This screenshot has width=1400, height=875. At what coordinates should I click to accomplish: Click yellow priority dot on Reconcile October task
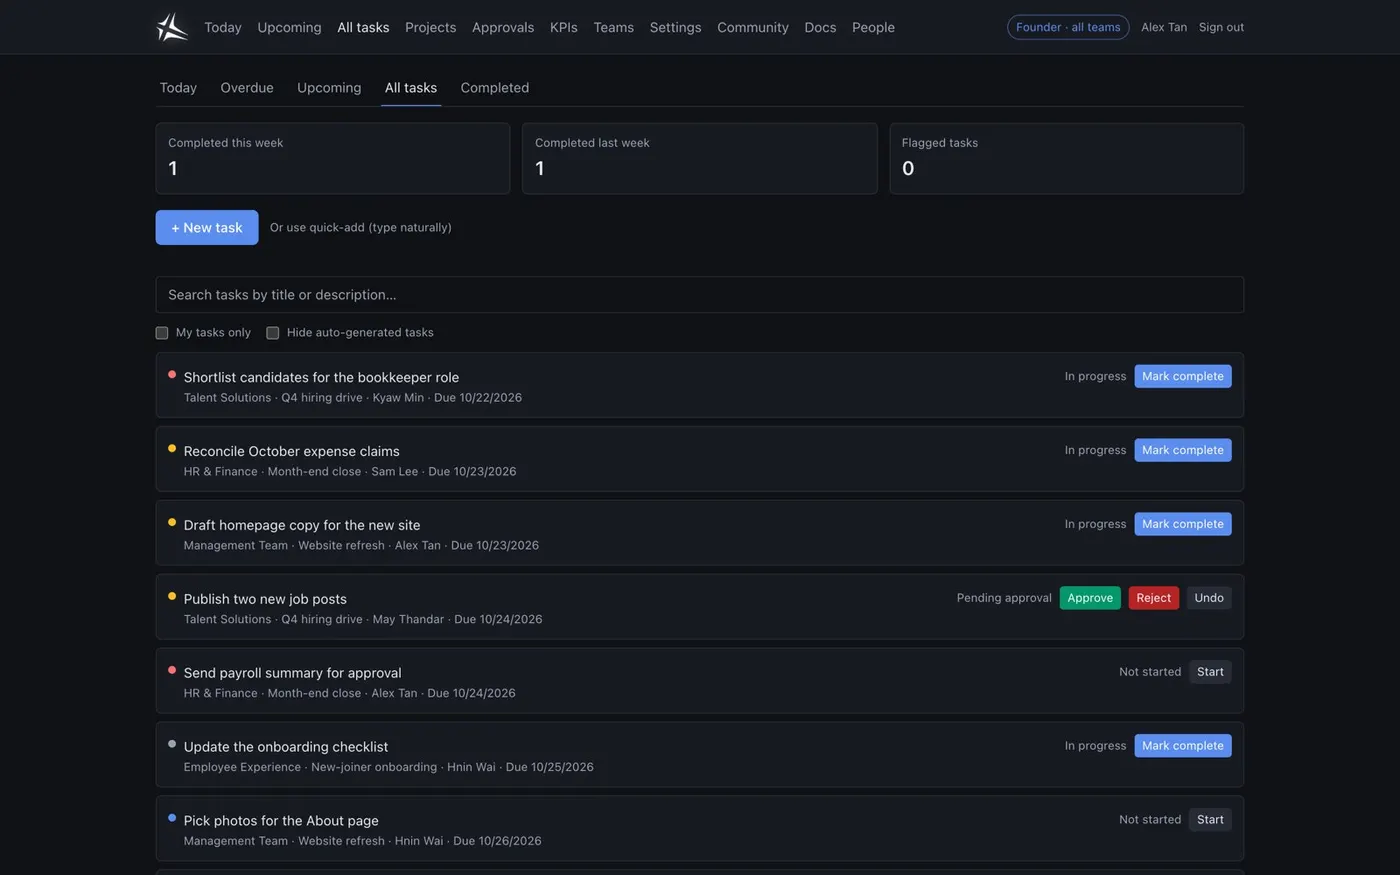[x=172, y=448]
